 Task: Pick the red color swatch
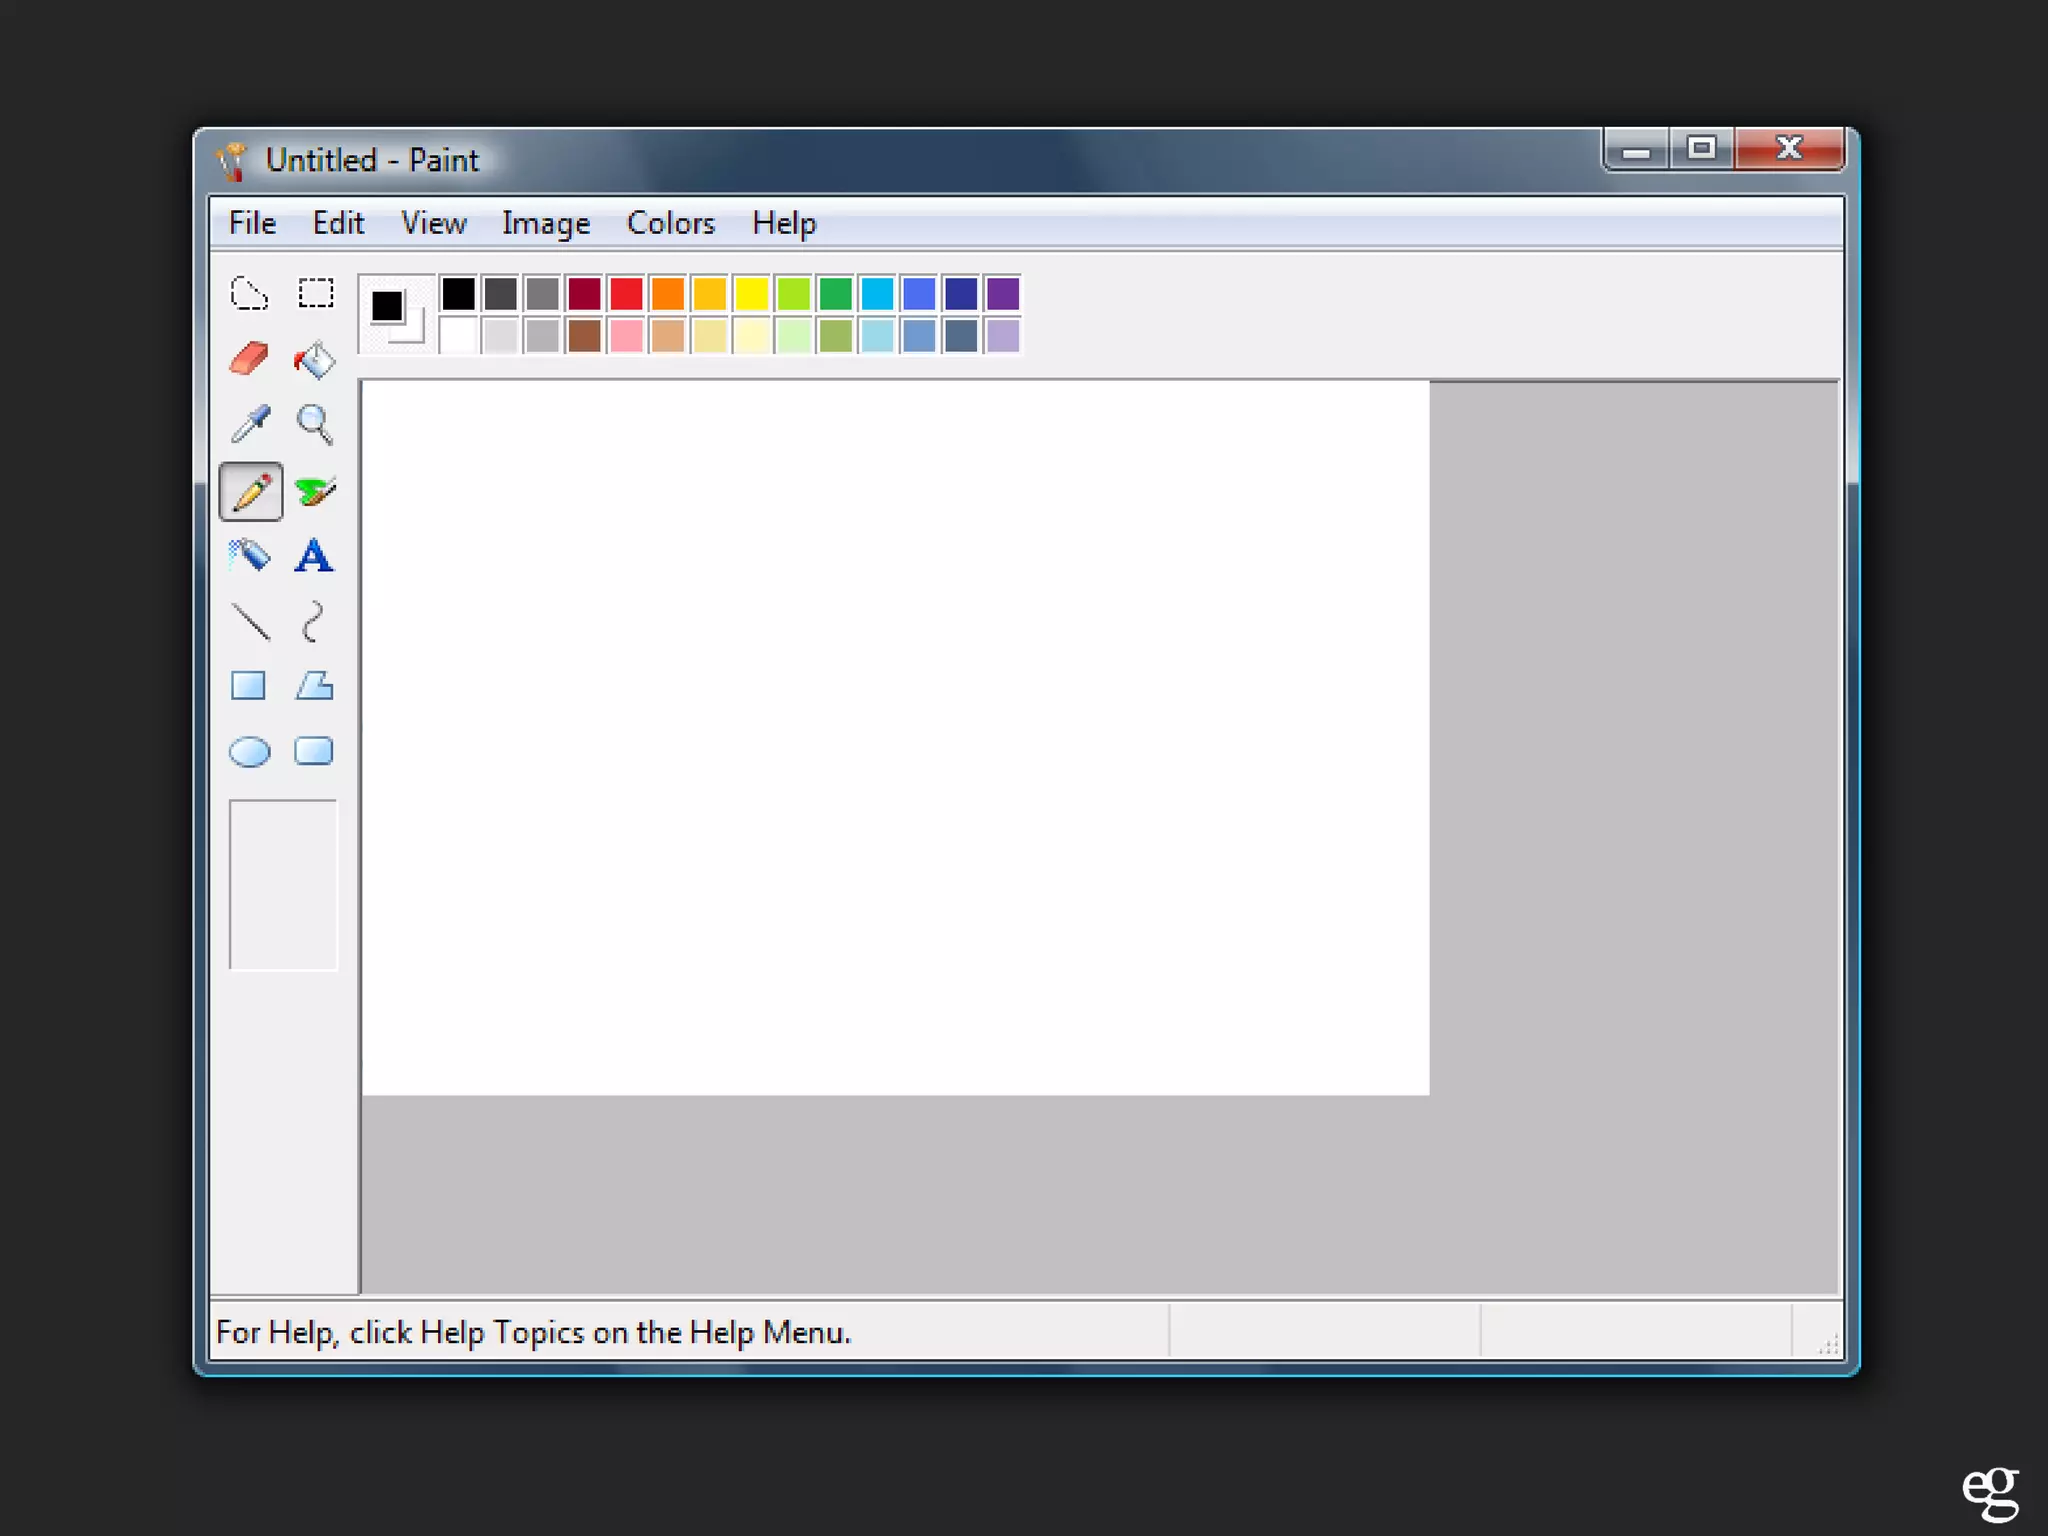[x=626, y=294]
